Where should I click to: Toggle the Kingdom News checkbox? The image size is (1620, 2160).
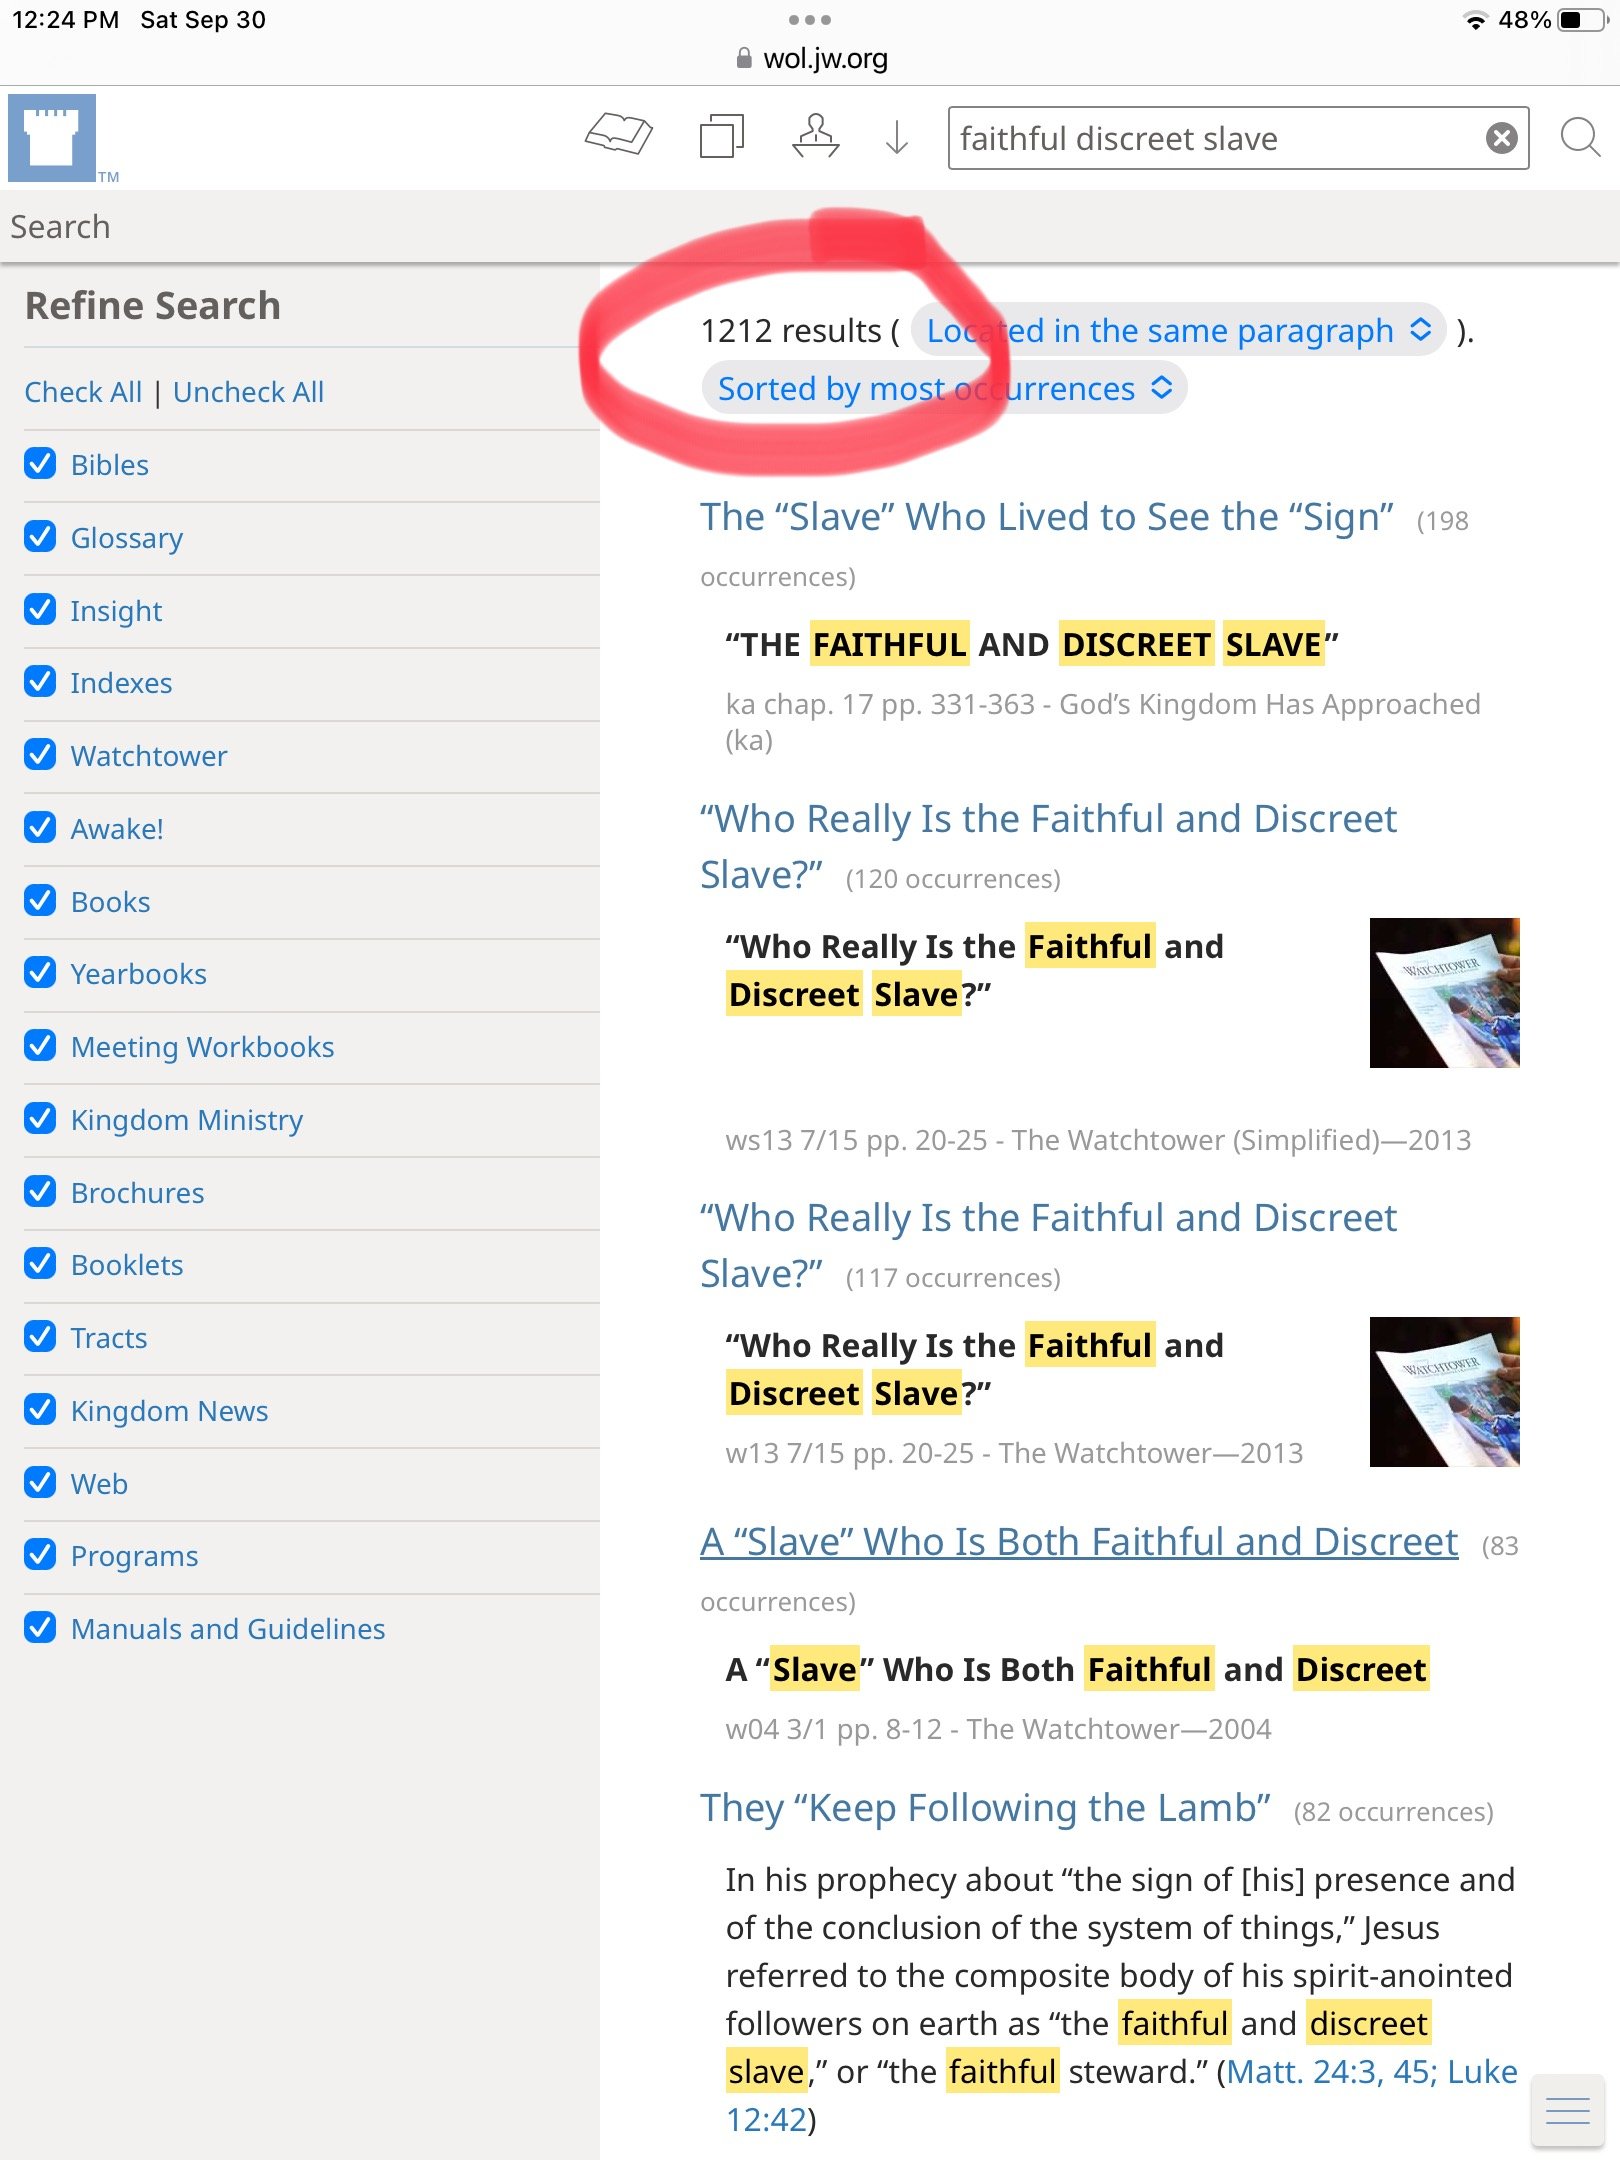[x=40, y=1409]
